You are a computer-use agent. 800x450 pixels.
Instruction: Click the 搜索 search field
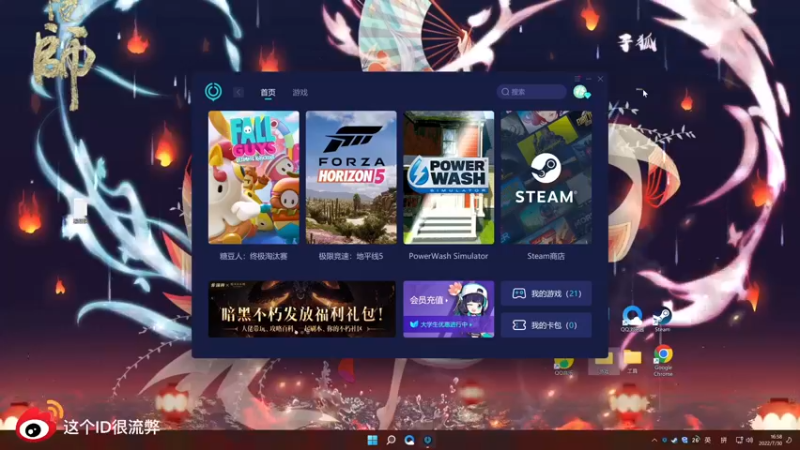pyautogui.click(x=532, y=92)
